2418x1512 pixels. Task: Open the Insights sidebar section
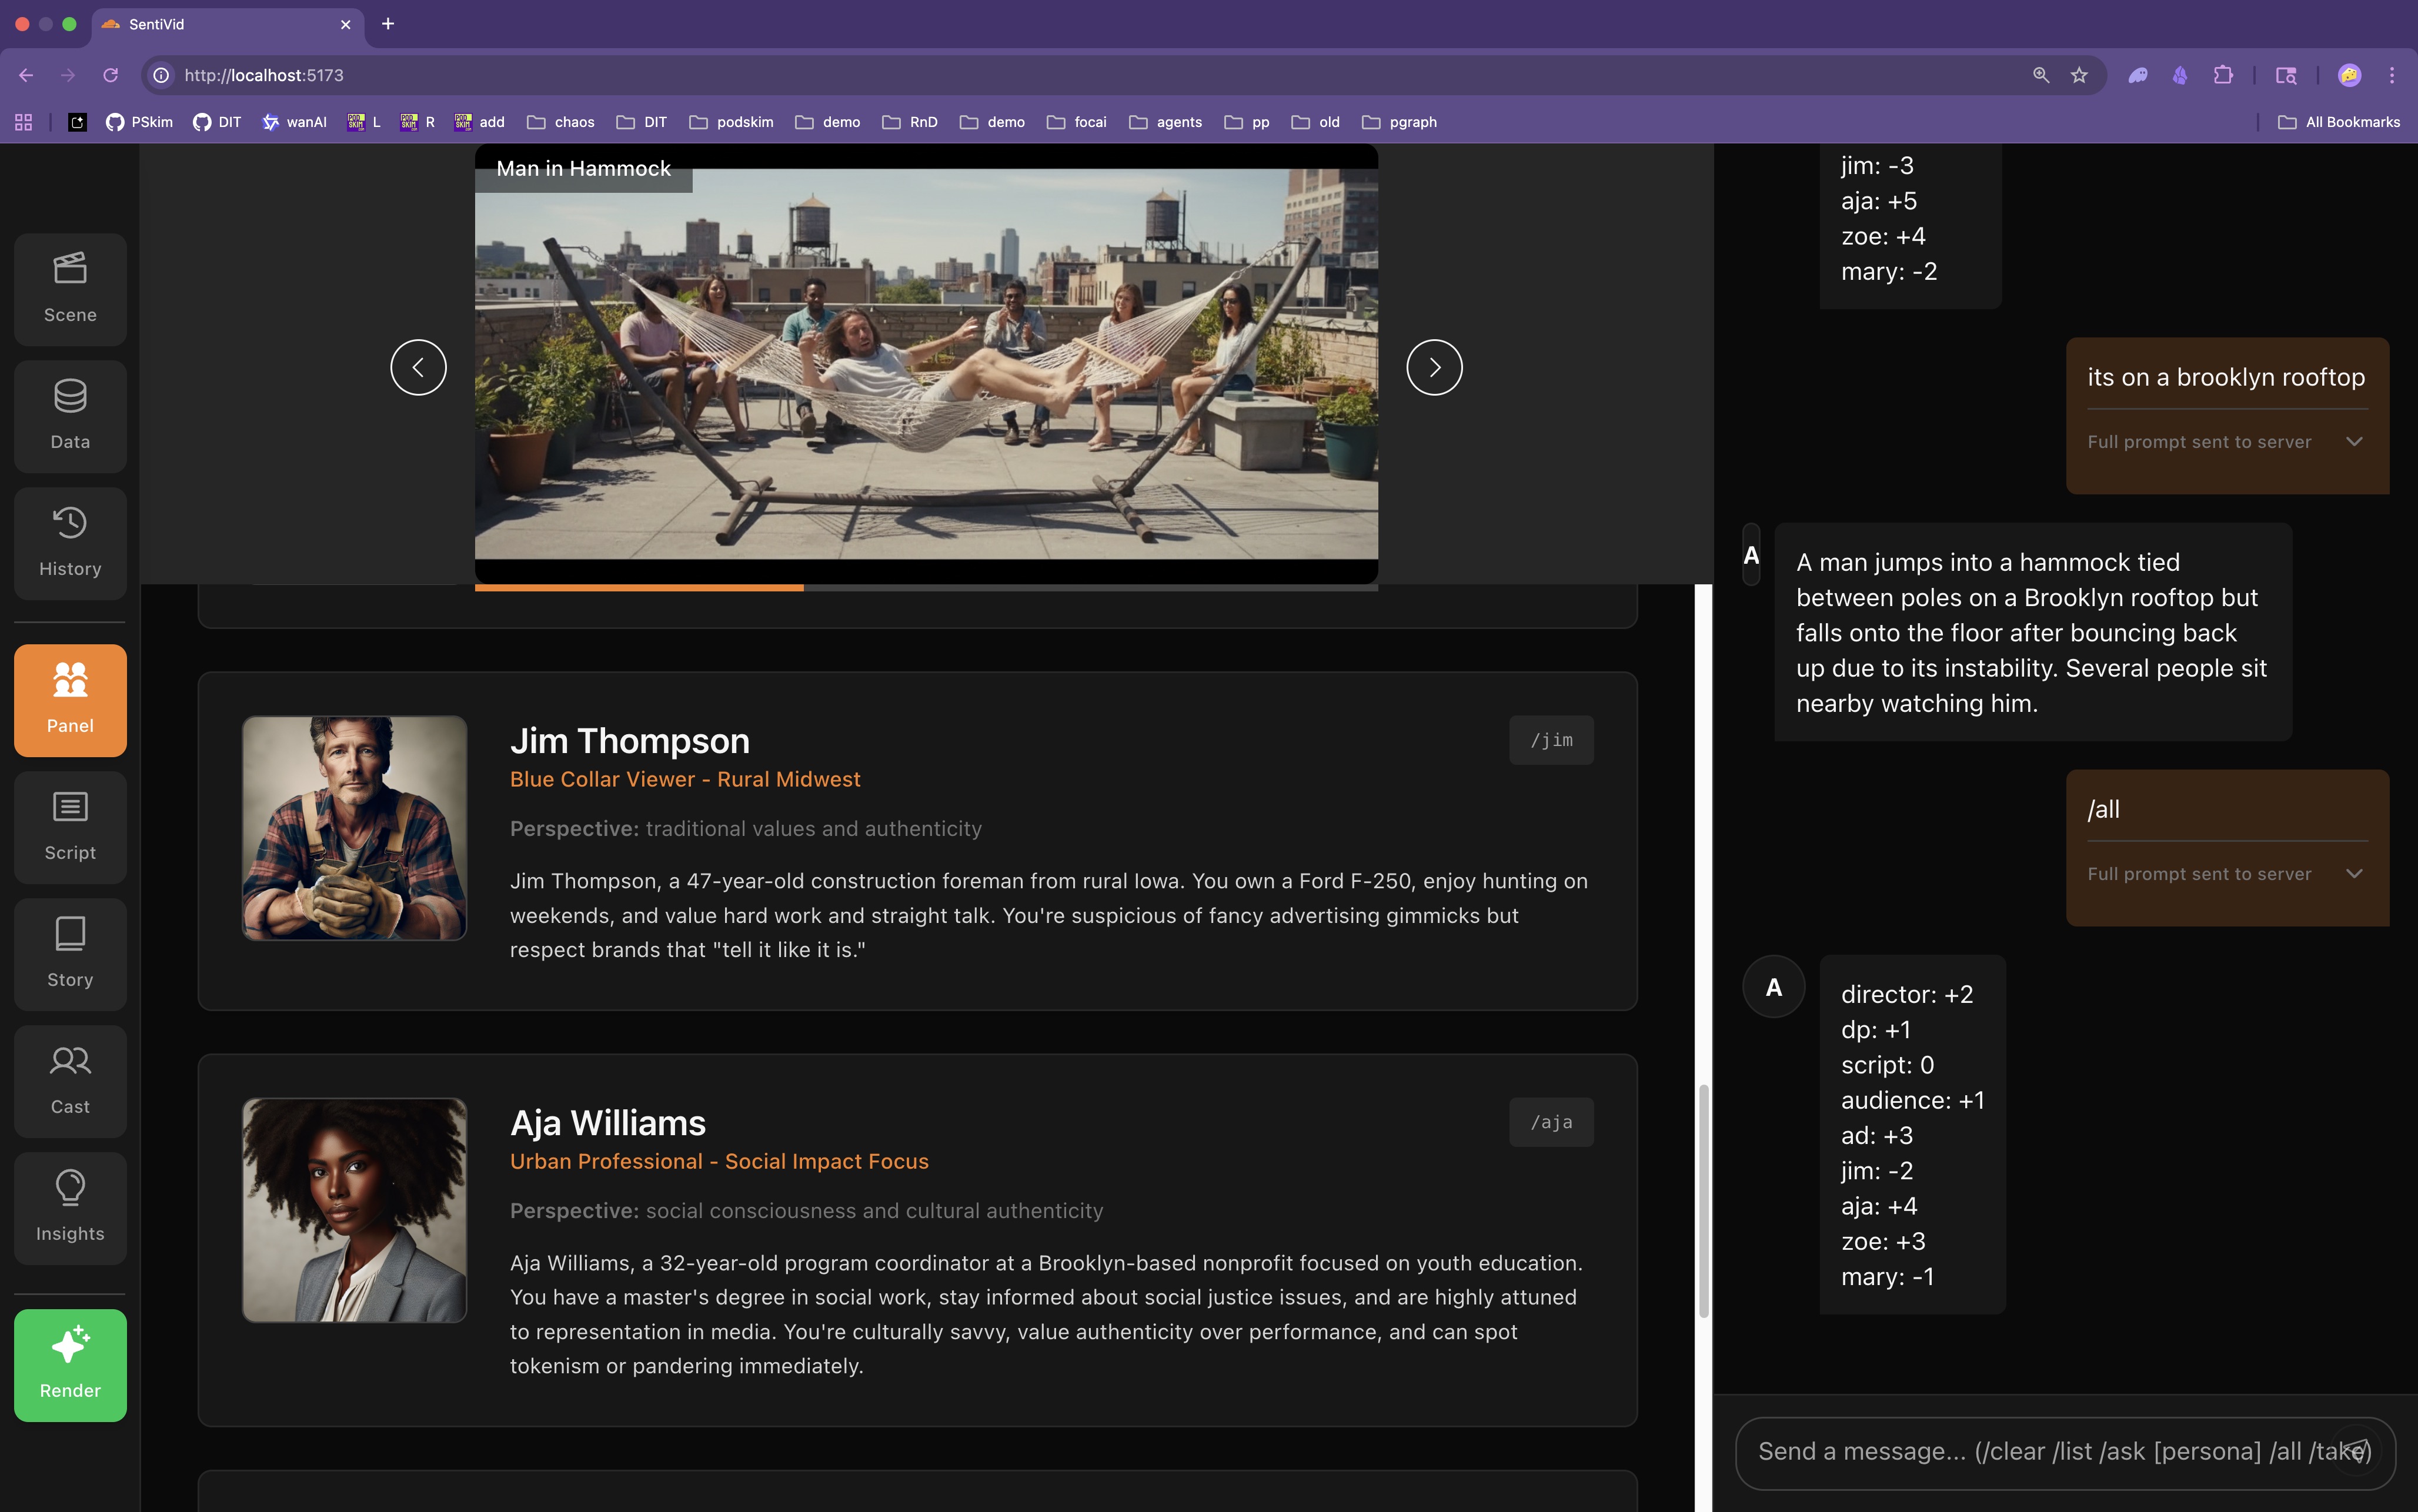point(70,1208)
